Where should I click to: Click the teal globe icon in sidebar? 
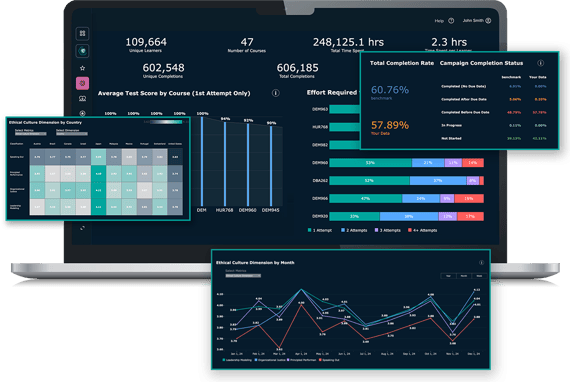point(83,51)
